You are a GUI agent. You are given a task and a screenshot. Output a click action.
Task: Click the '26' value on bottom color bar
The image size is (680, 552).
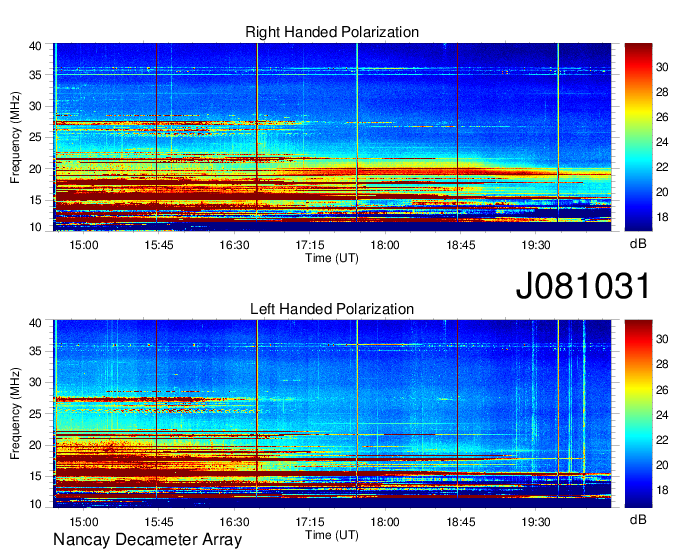[662, 390]
